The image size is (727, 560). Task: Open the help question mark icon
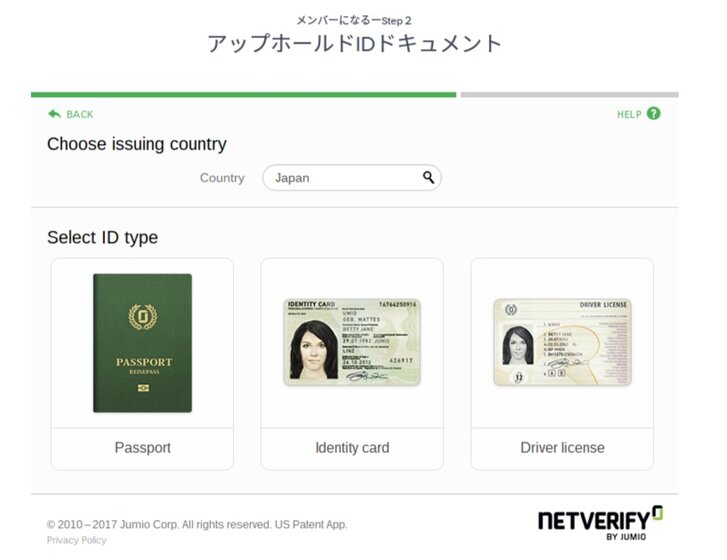[653, 114]
